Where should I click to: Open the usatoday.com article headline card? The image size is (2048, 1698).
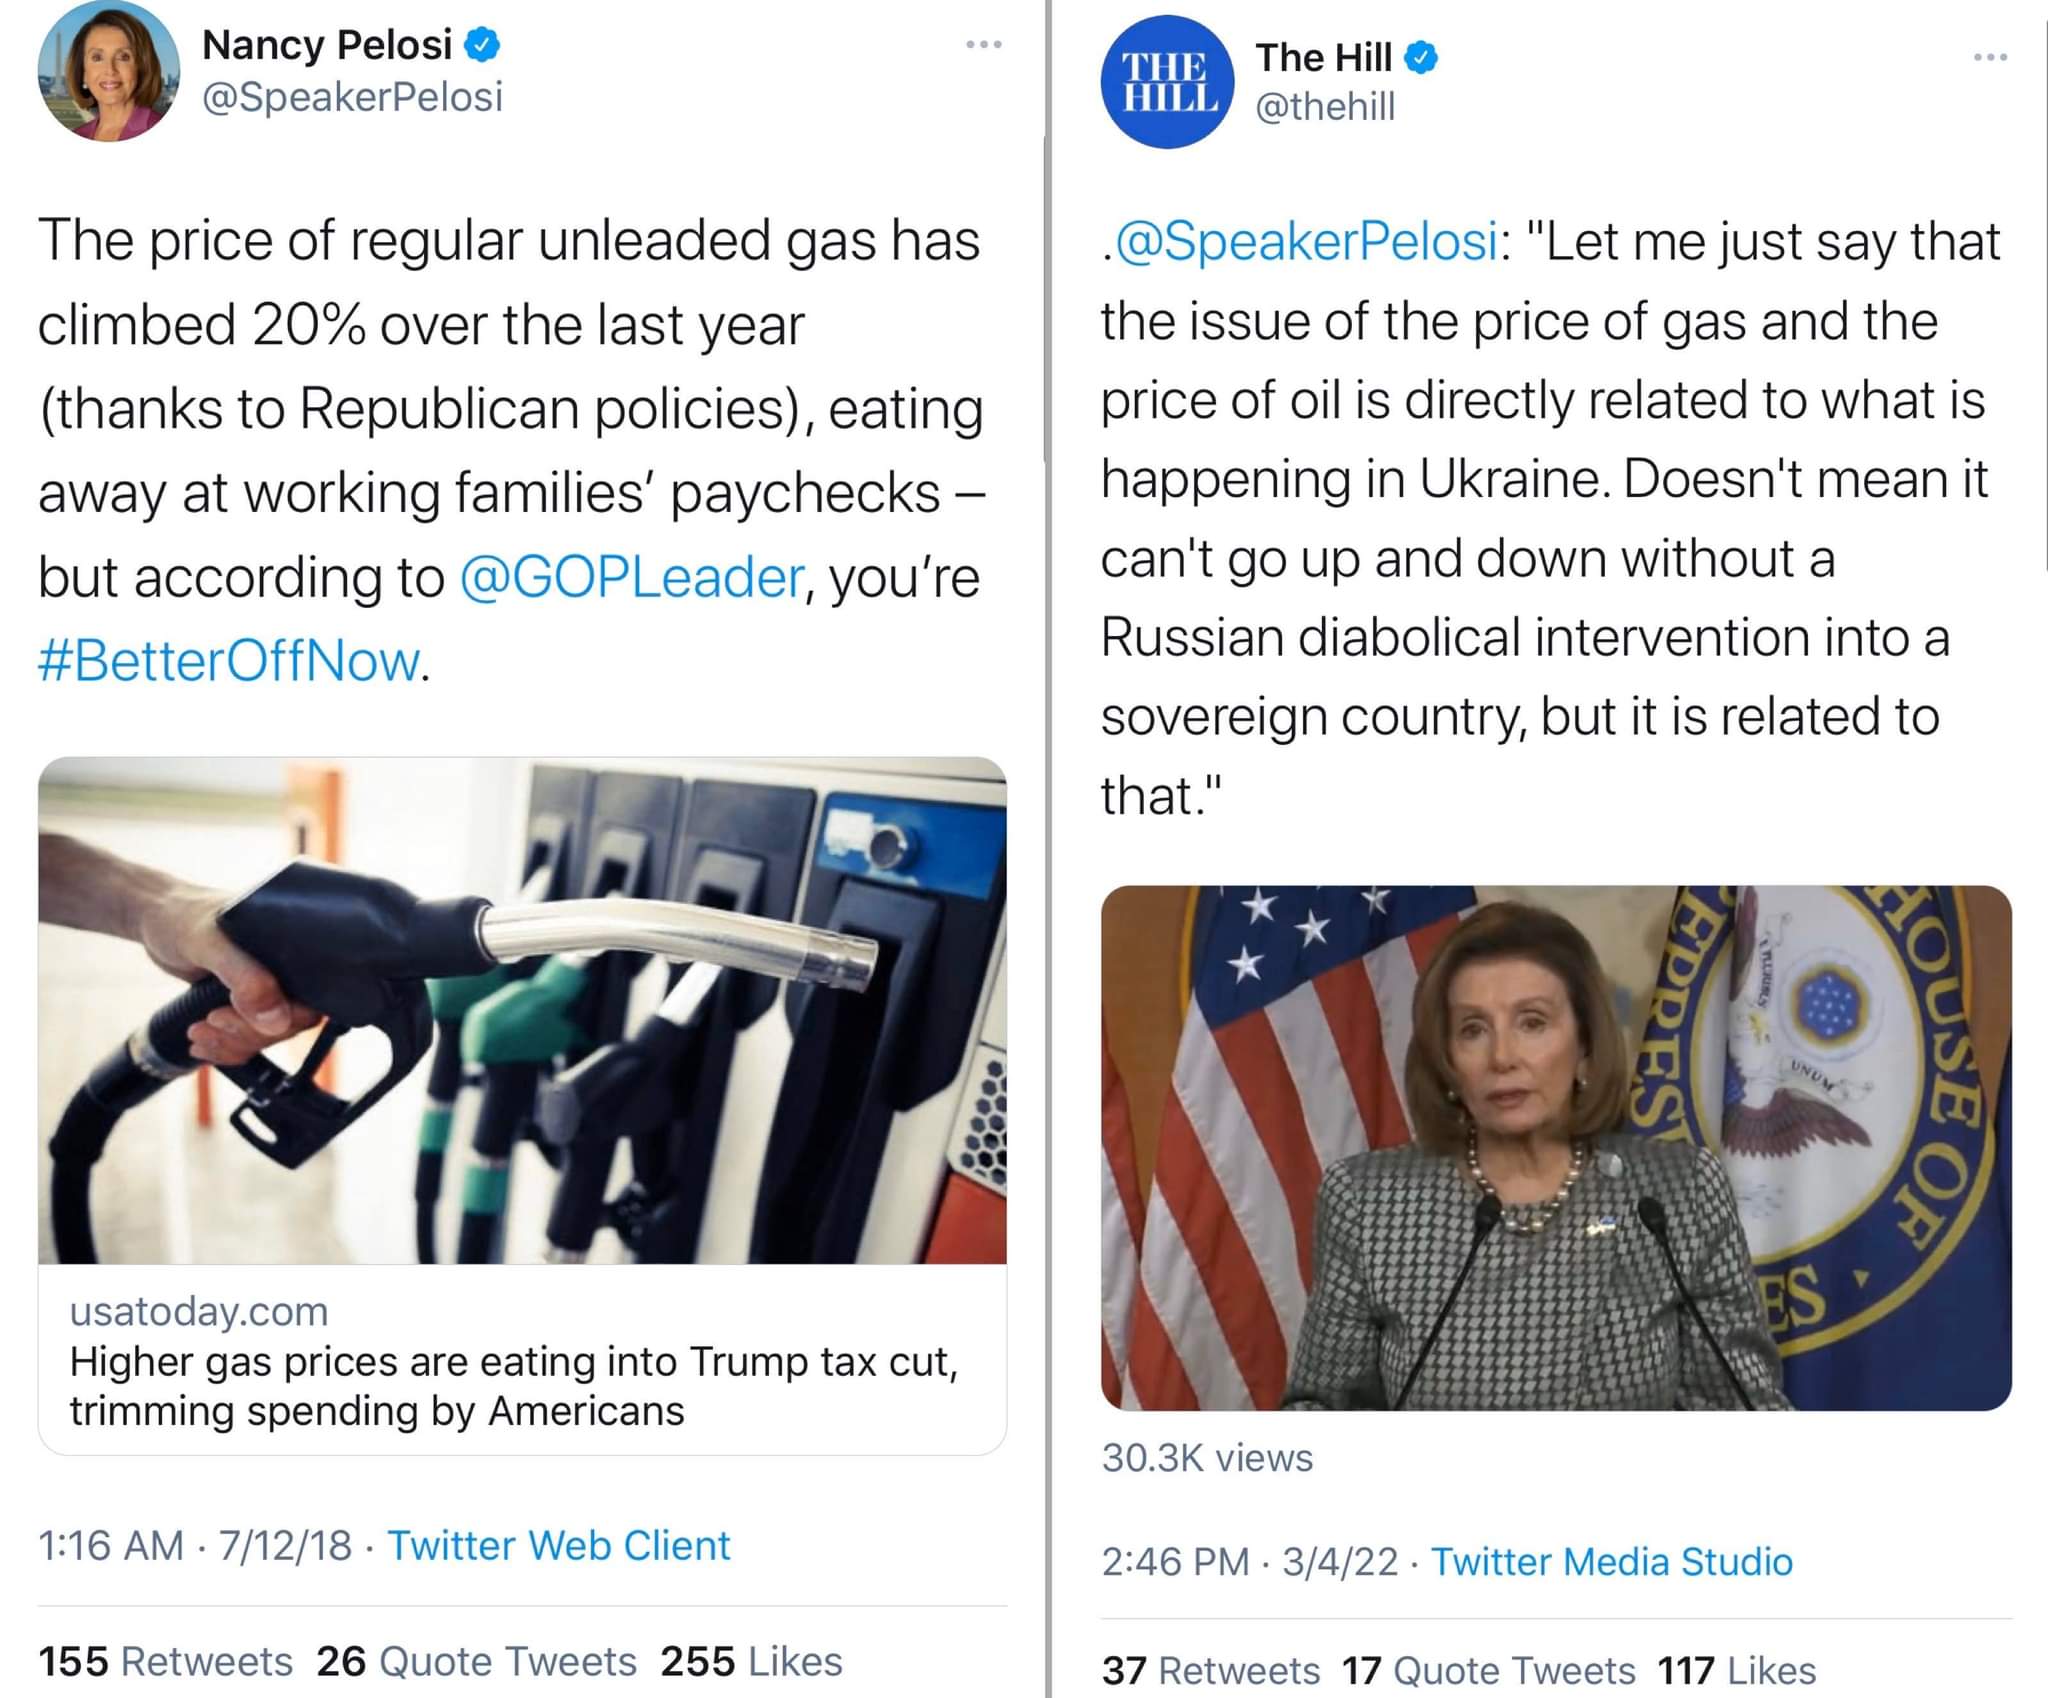522,1360
